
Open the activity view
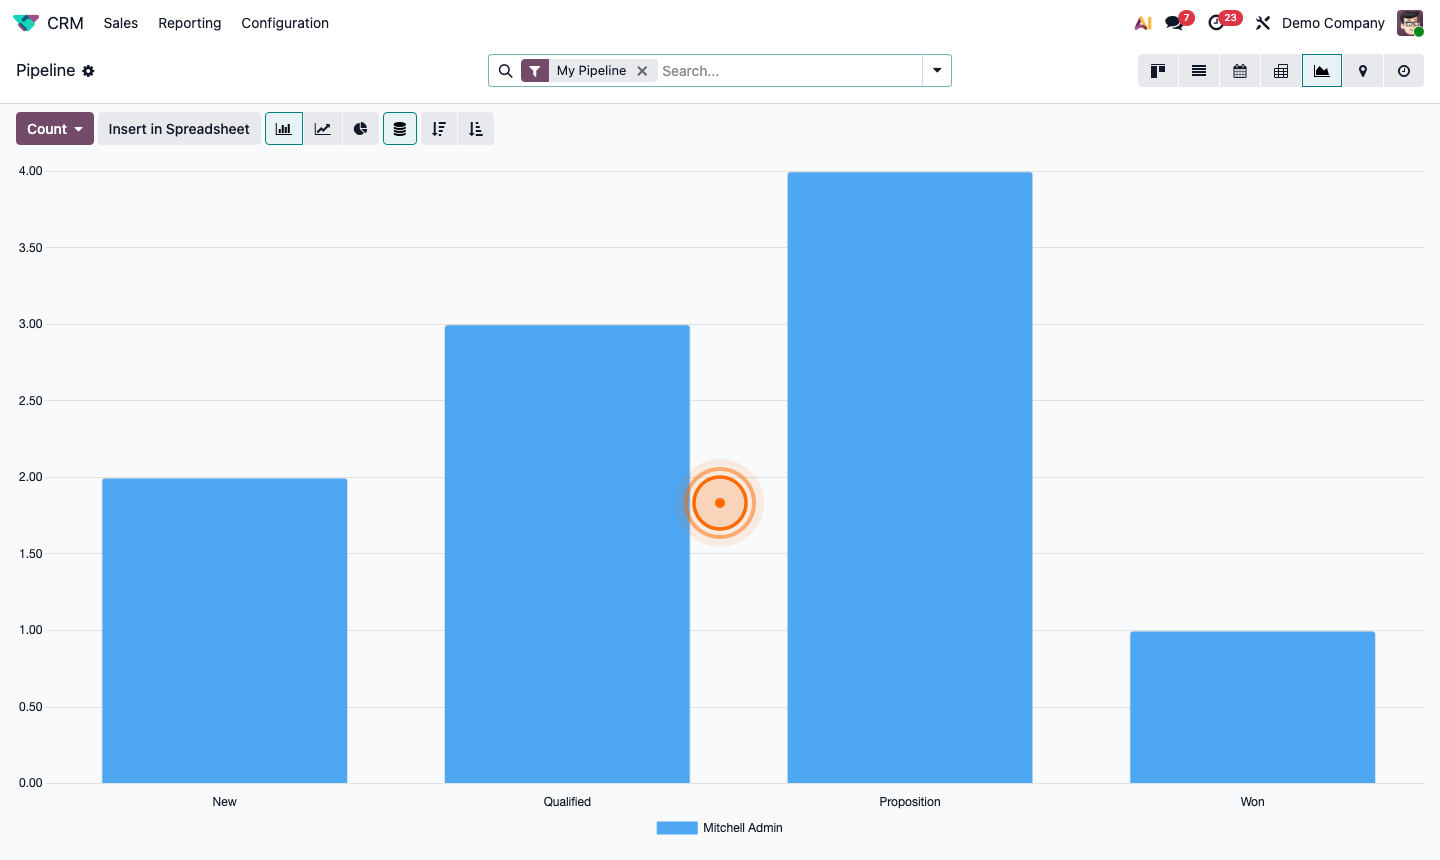tap(1403, 71)
